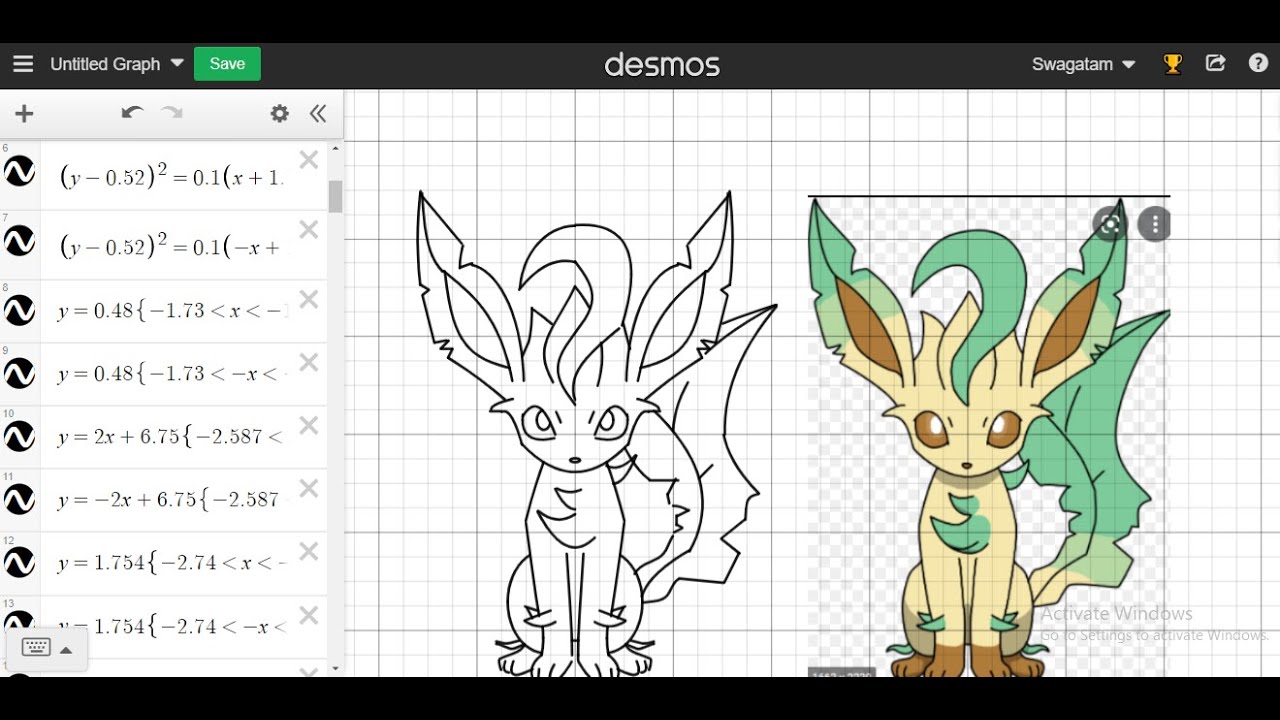Click the Redo arrow
1280x720 pixels.
(172, 113)
